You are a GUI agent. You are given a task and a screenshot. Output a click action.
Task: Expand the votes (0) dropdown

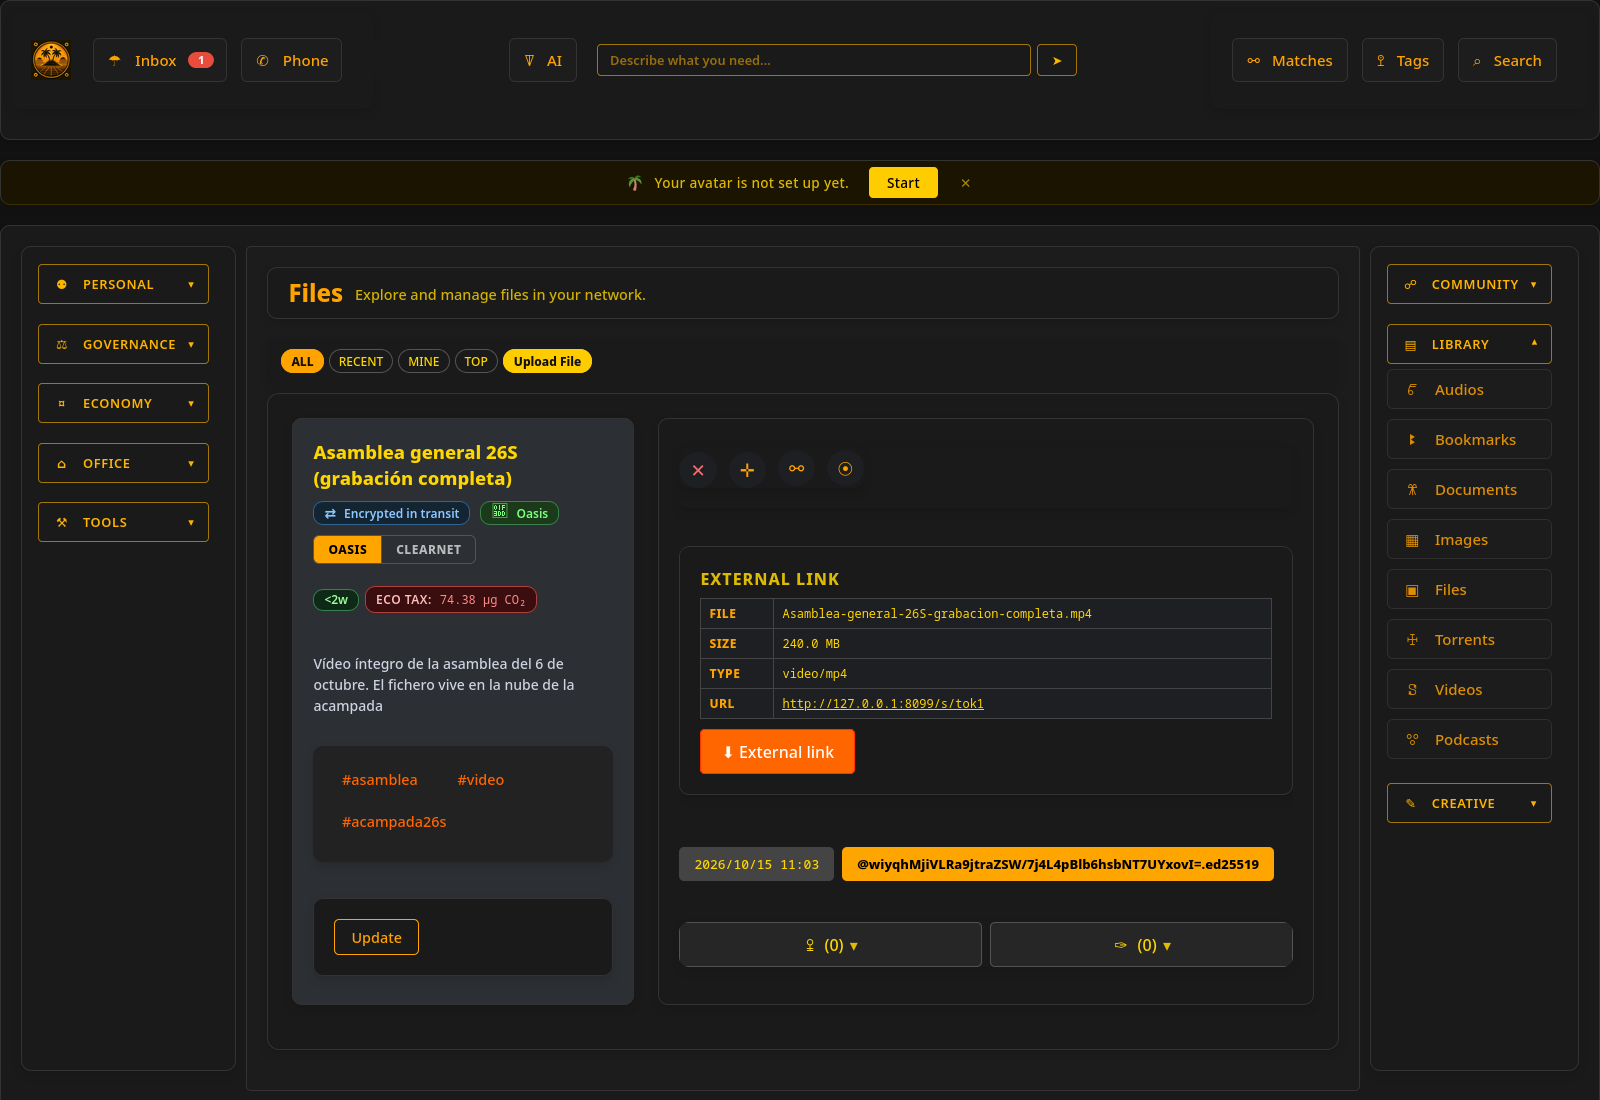pyautogui.click(x=830, y=945)
